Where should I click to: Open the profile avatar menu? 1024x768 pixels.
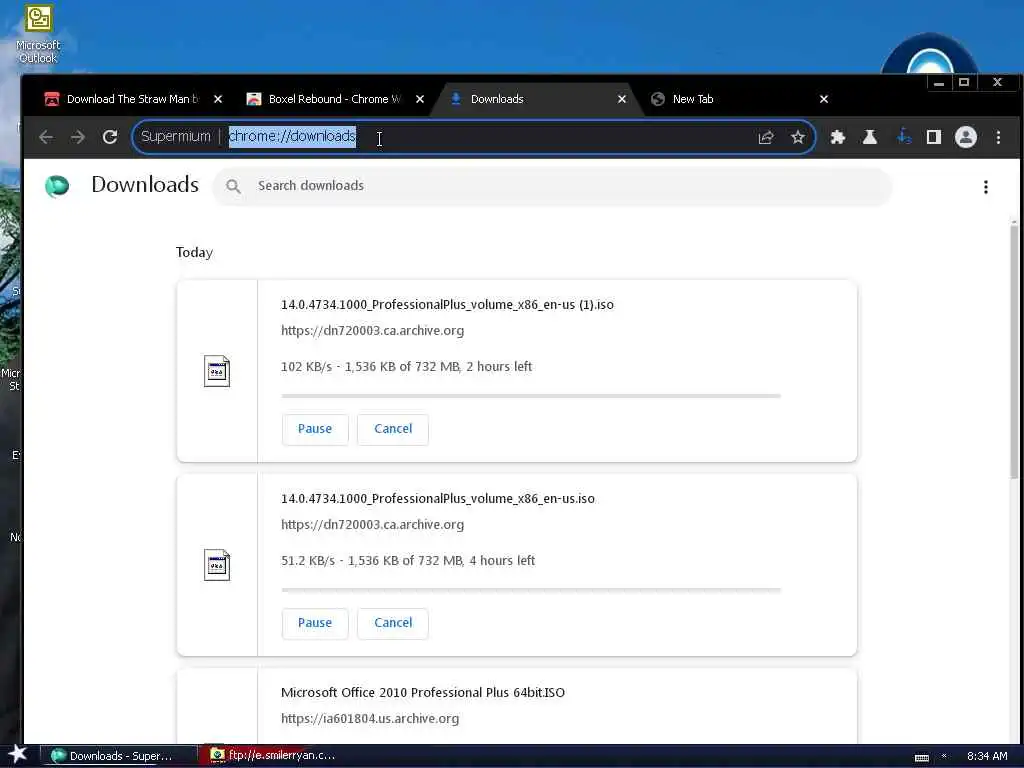click(x=966, y=137)
